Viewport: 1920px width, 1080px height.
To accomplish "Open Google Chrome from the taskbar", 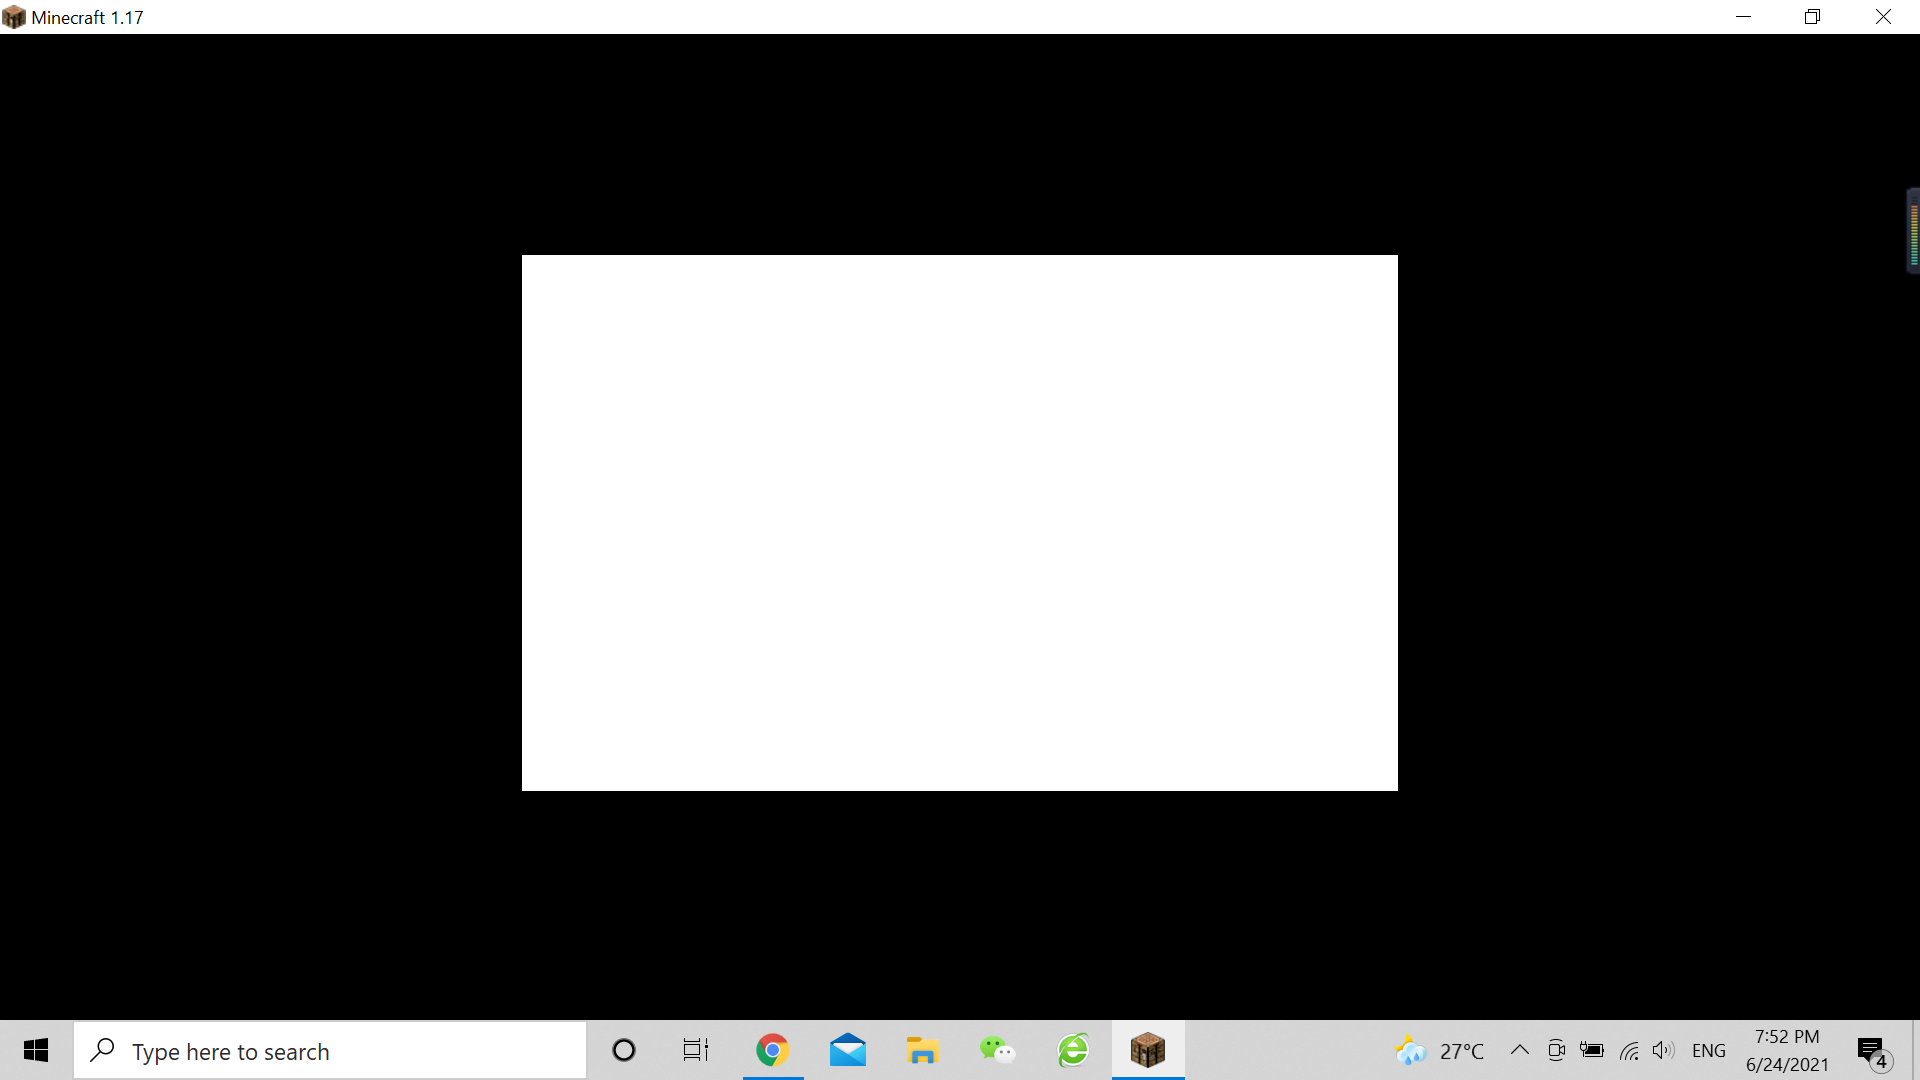I will coord(772,1051).
